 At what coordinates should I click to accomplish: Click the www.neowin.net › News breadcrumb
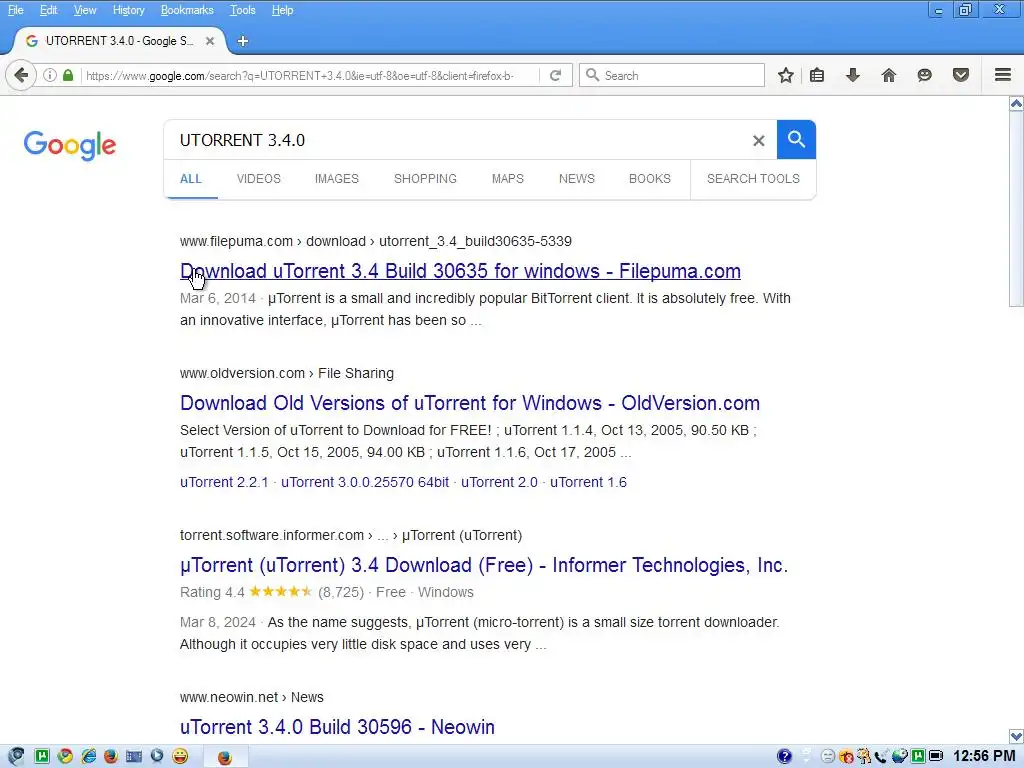[252, 697]
